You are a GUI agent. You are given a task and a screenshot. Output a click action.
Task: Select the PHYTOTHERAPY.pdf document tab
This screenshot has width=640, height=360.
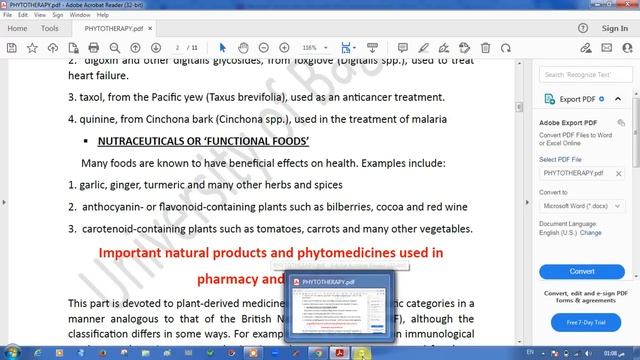(x=113, y=29)
